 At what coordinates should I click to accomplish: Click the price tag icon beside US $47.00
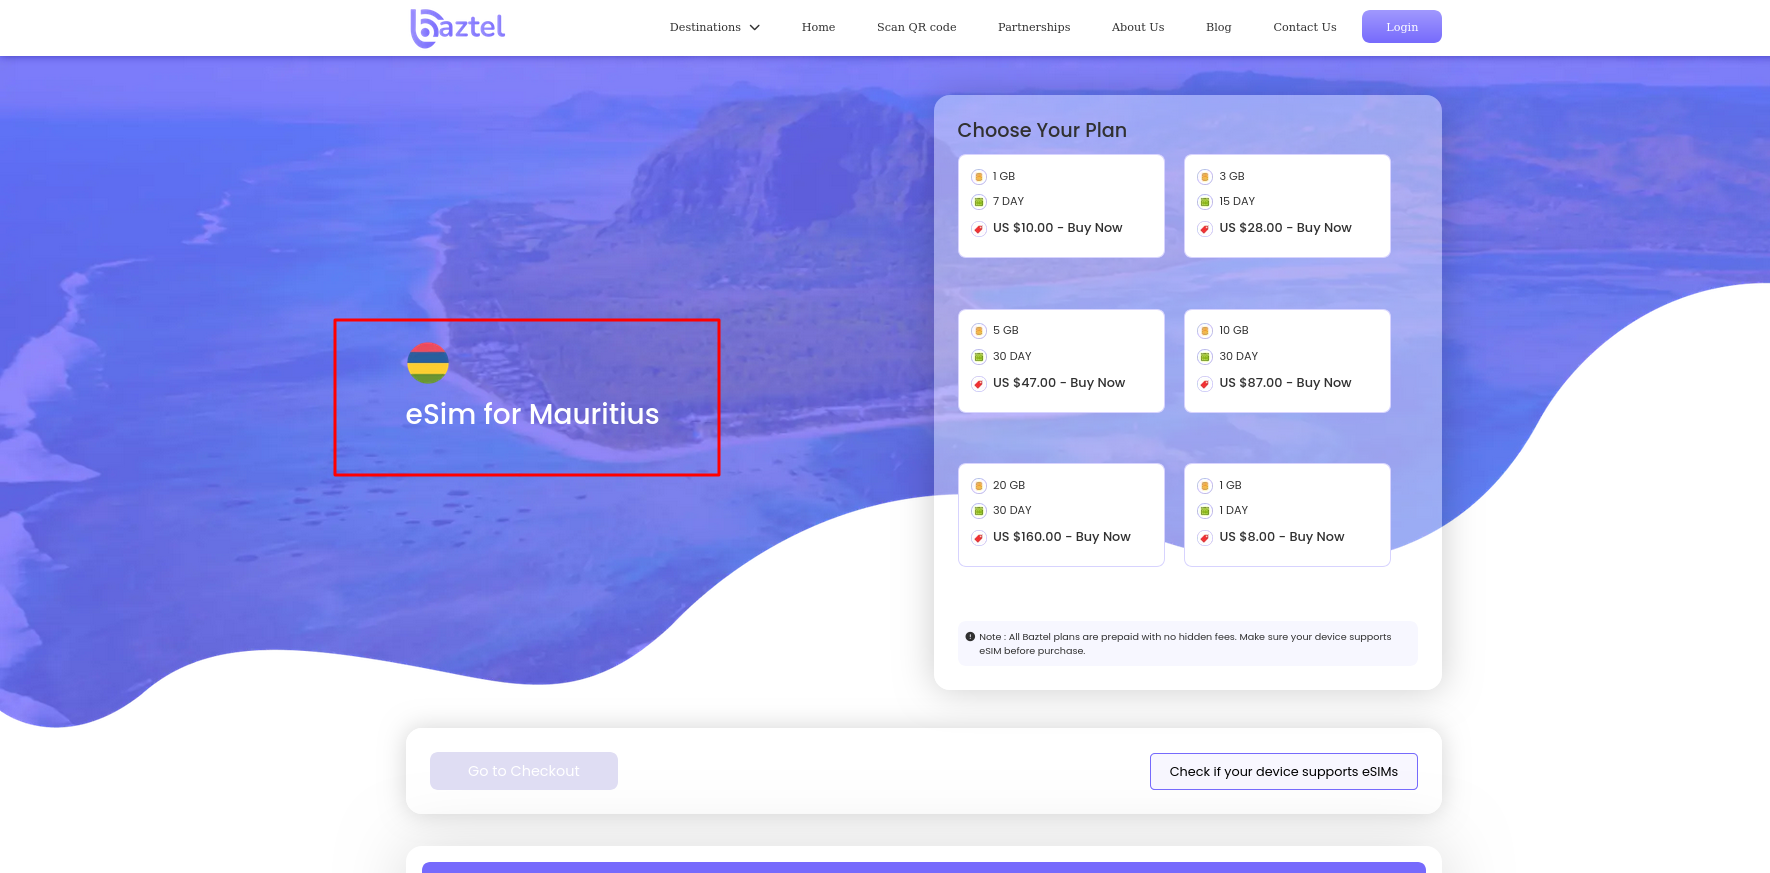click(979, 384)
